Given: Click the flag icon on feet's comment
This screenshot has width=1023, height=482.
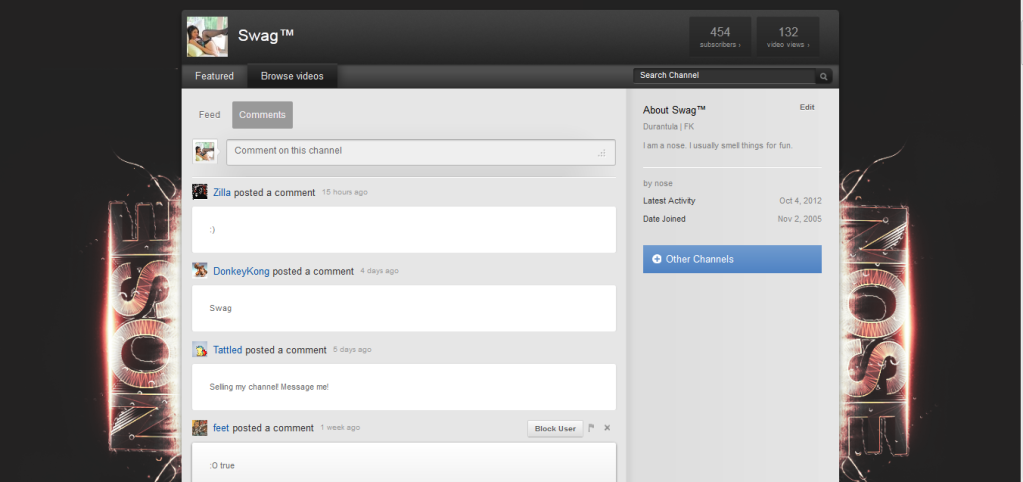Looking at the screenshot, I should click(x=591, y=428).
